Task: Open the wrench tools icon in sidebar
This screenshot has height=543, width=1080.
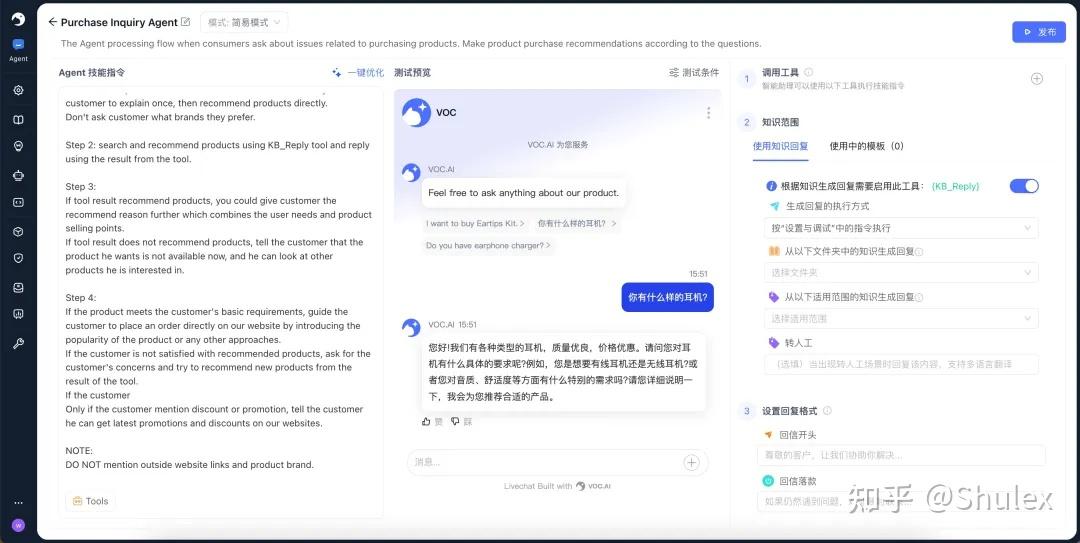Action: (19, 343)
